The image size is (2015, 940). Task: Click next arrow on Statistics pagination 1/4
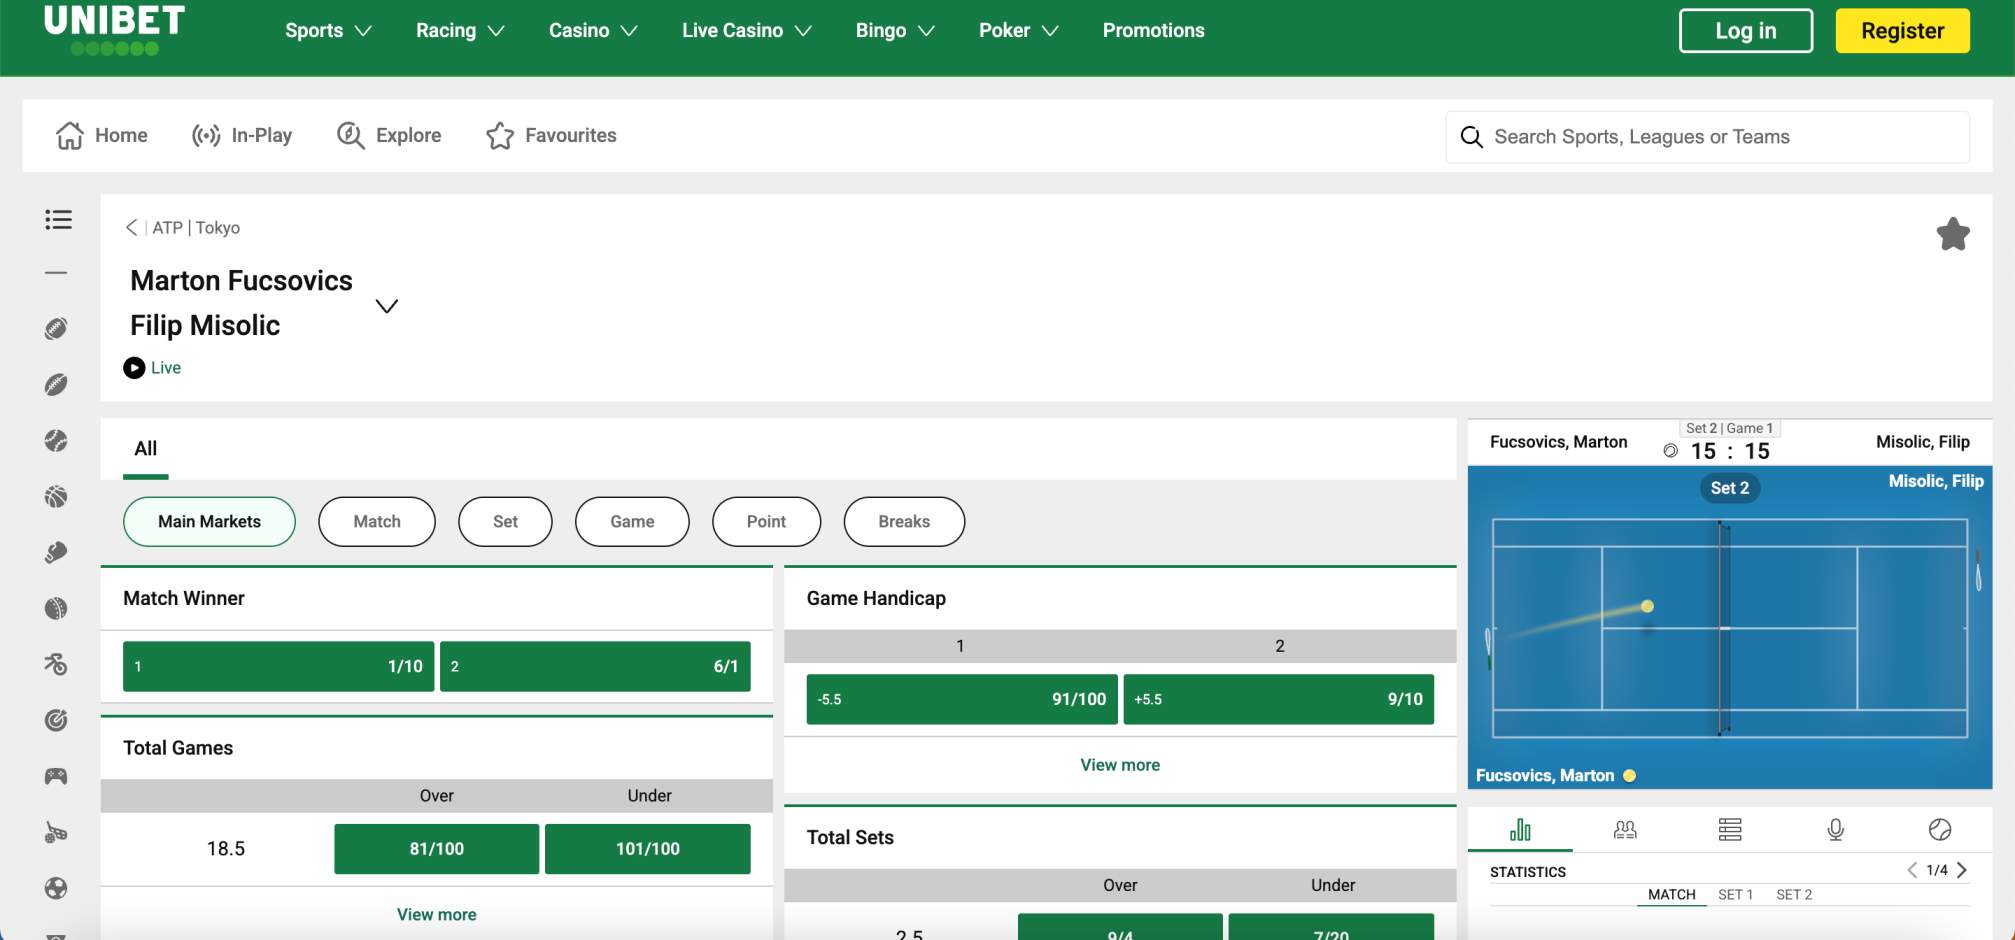coord(1962,870)
